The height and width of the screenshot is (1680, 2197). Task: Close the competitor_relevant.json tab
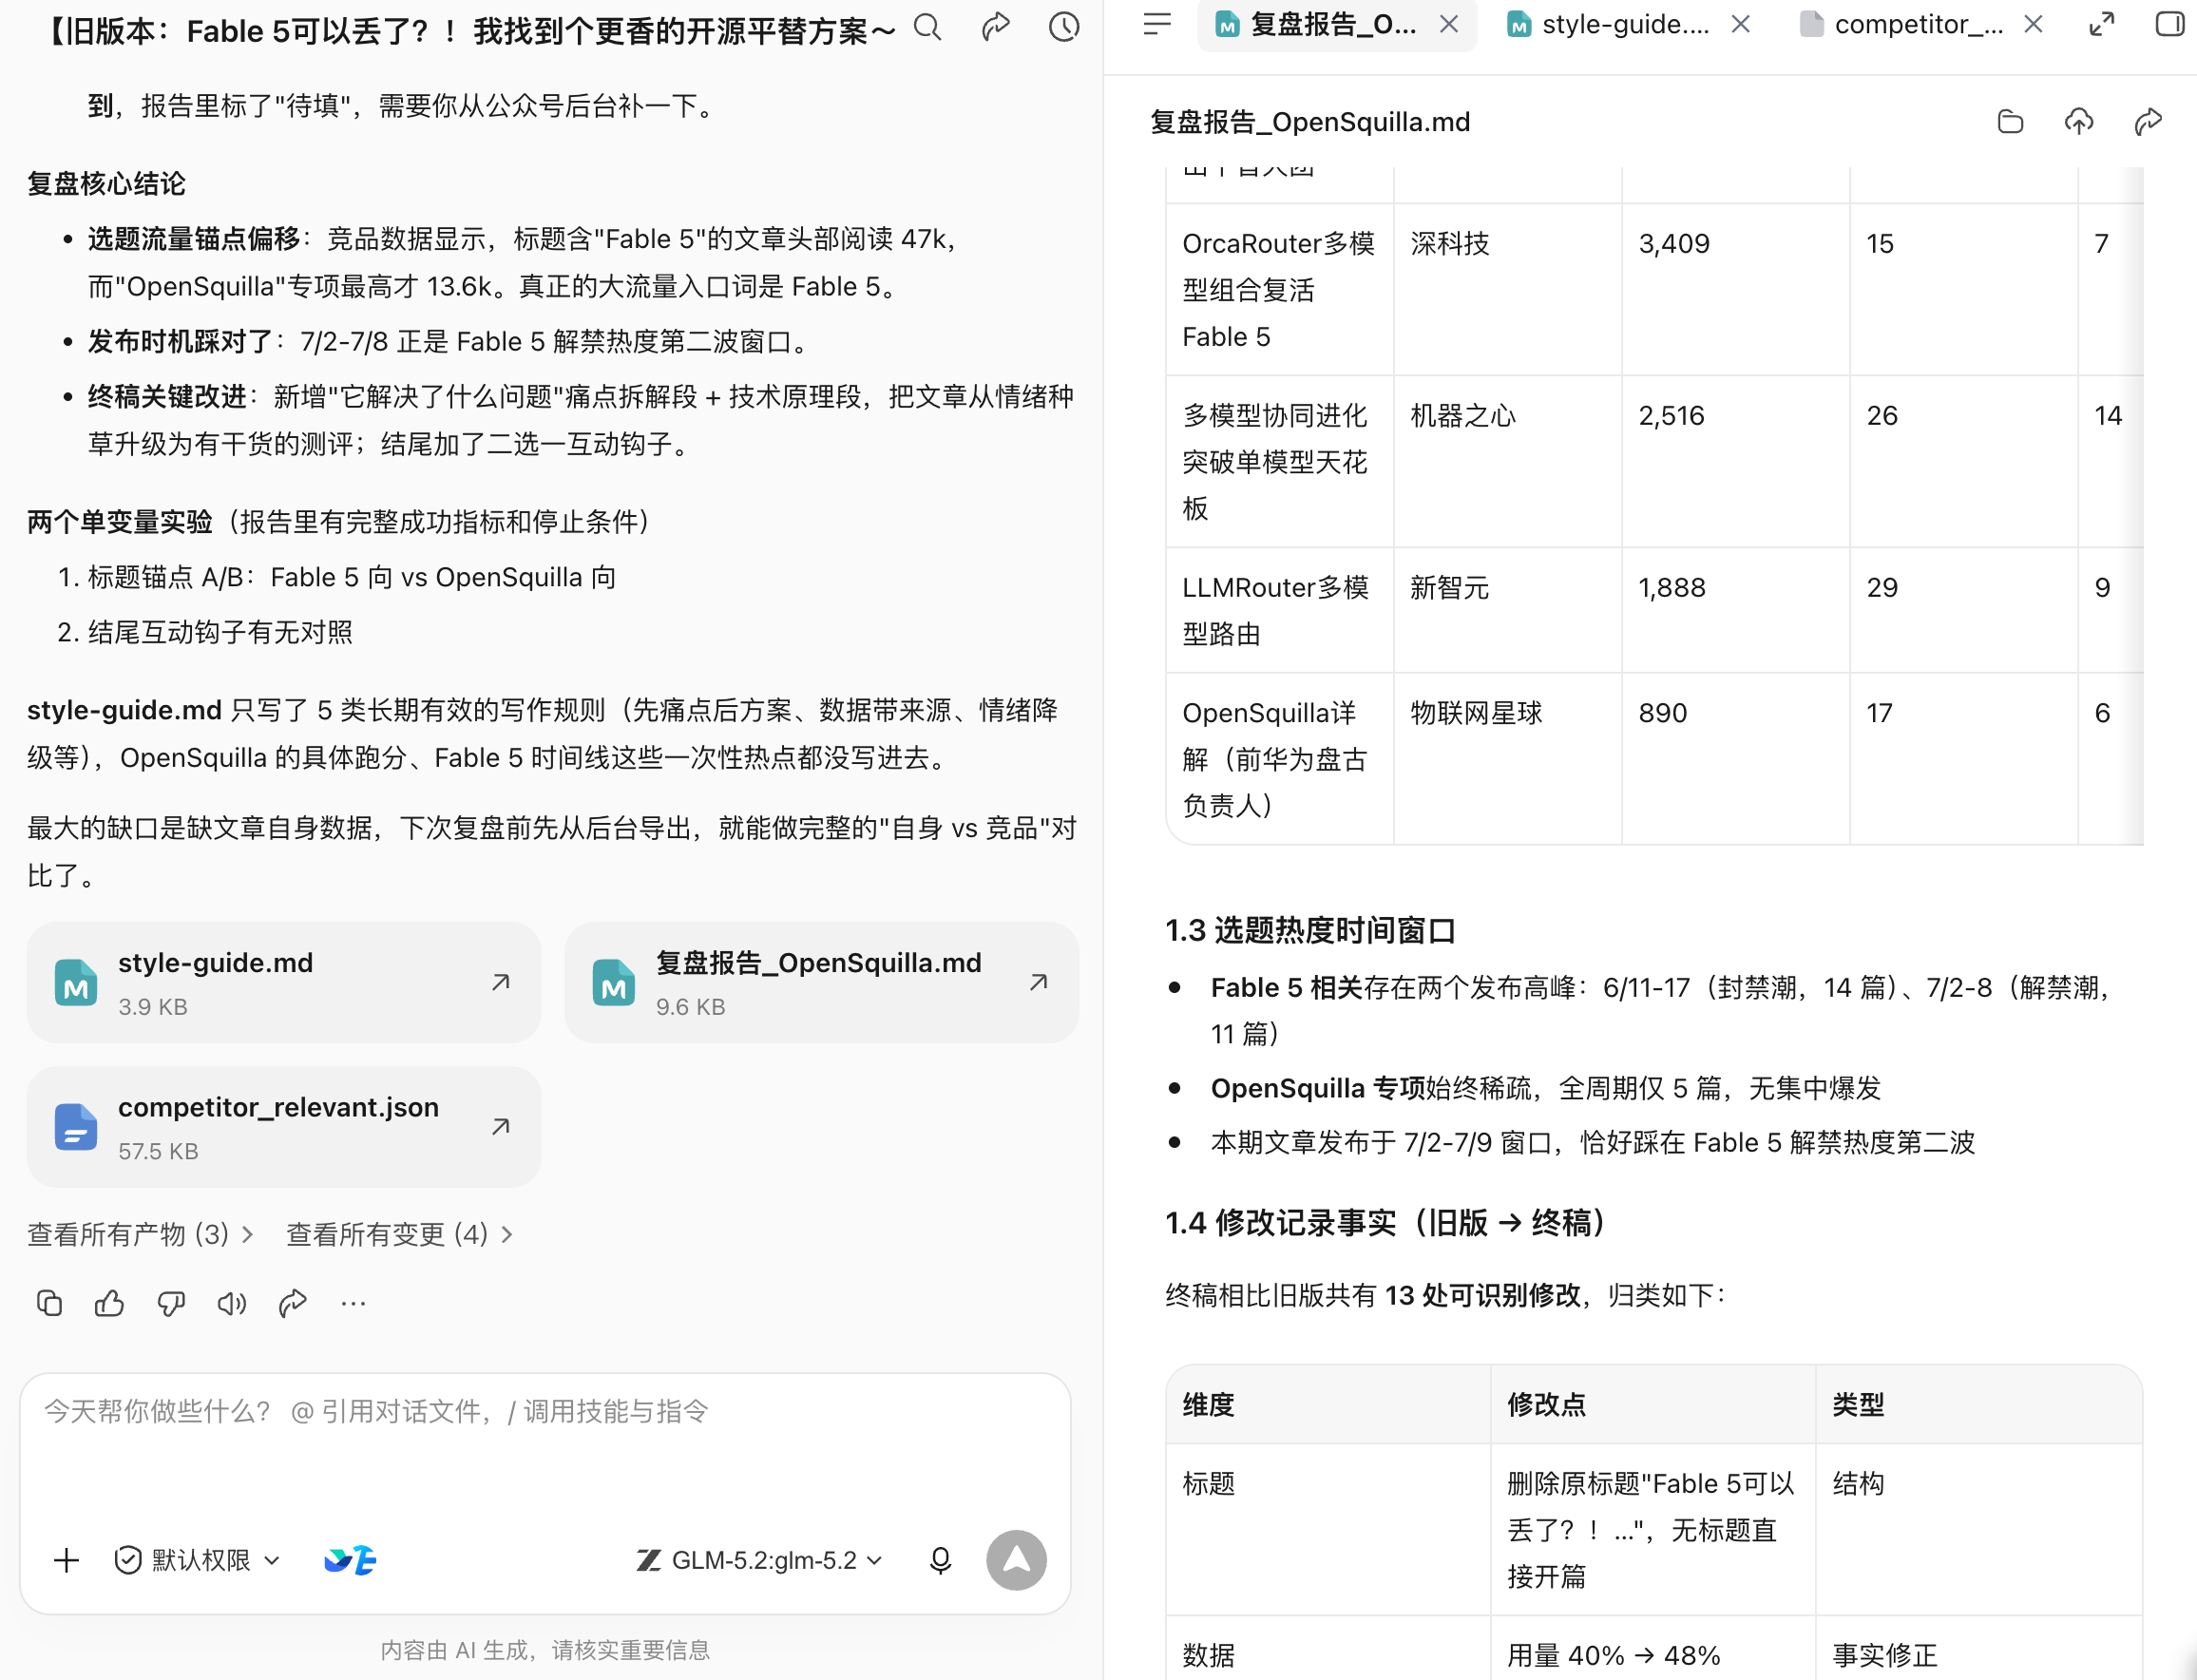[2033, 24]
